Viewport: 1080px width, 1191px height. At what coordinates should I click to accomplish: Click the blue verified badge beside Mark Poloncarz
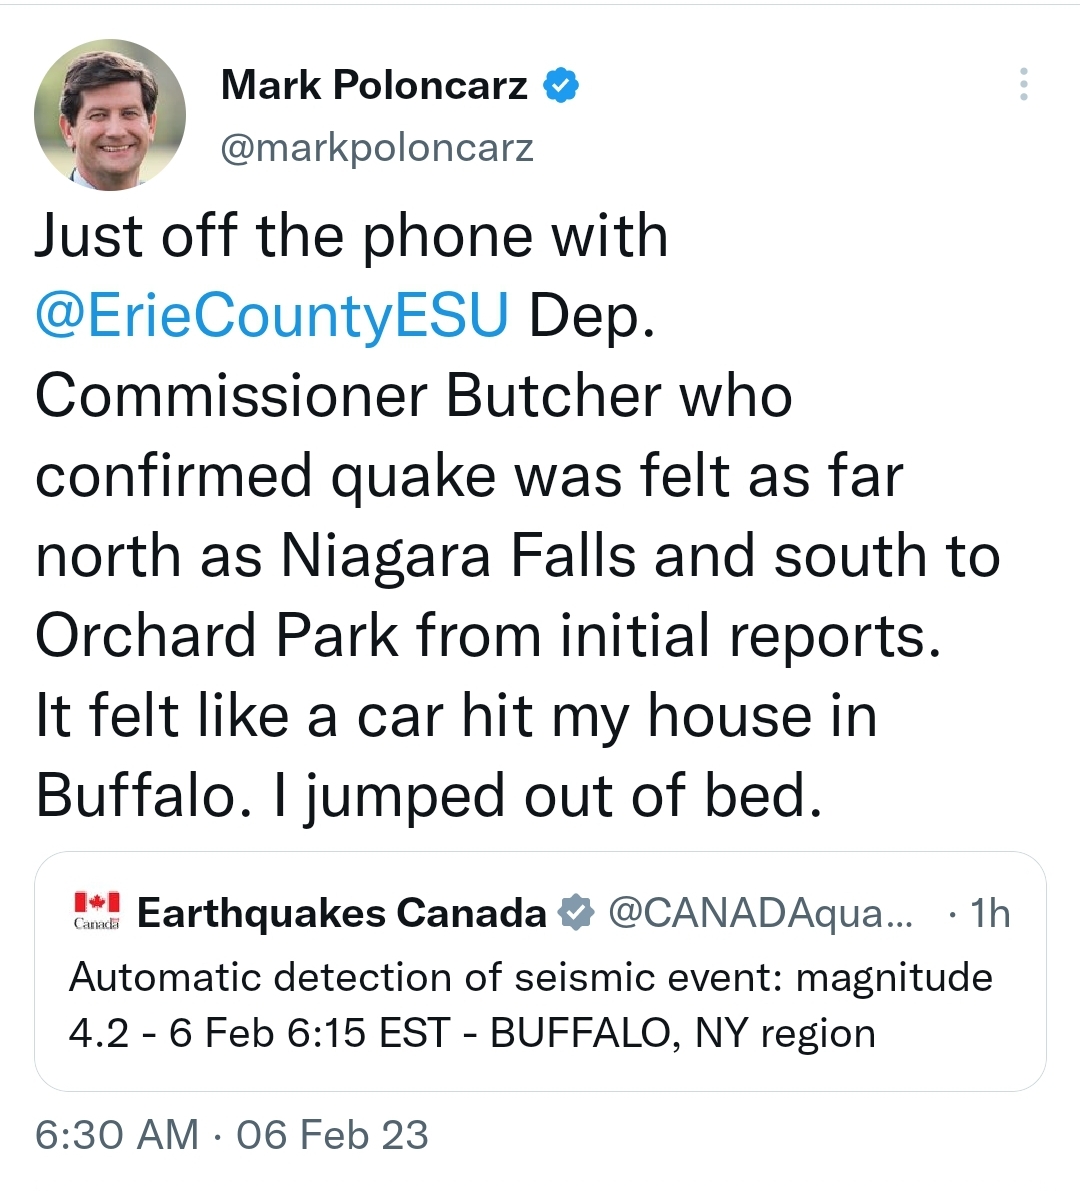point(561,86)
